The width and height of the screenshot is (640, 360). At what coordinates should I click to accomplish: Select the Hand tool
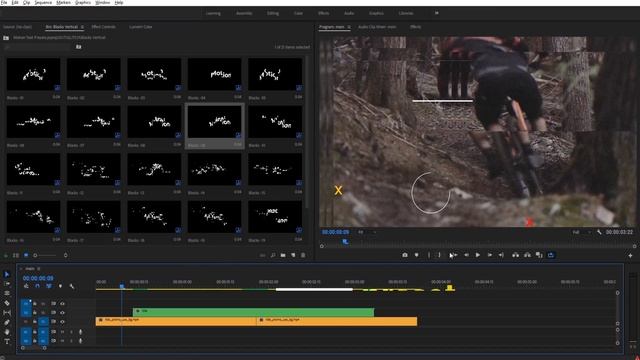click(x=7, y=332)
